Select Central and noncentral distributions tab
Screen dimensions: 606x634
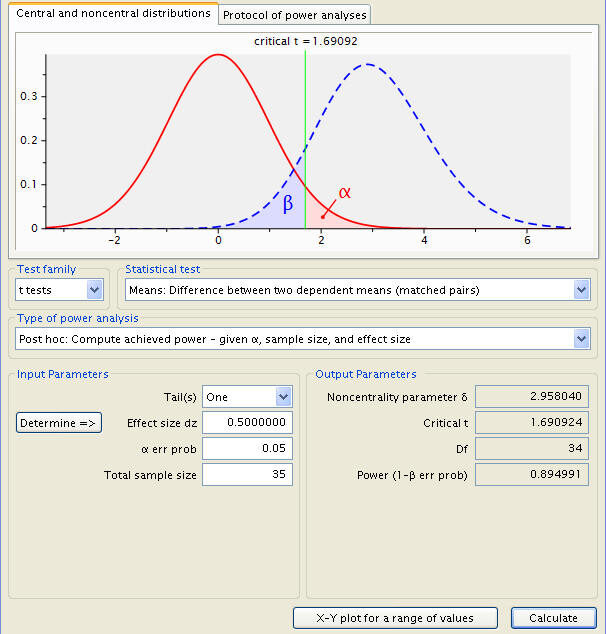(x=113, y=13)
